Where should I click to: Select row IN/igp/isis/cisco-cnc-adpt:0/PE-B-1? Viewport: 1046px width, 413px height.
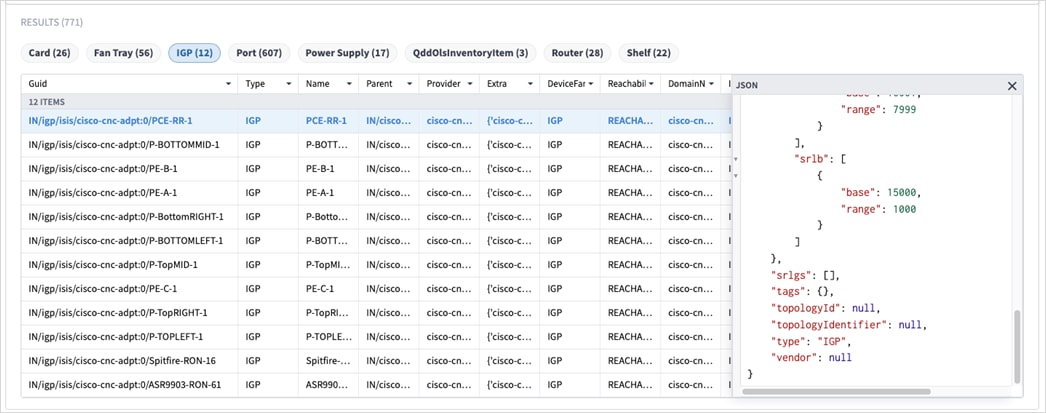point(377,169)
